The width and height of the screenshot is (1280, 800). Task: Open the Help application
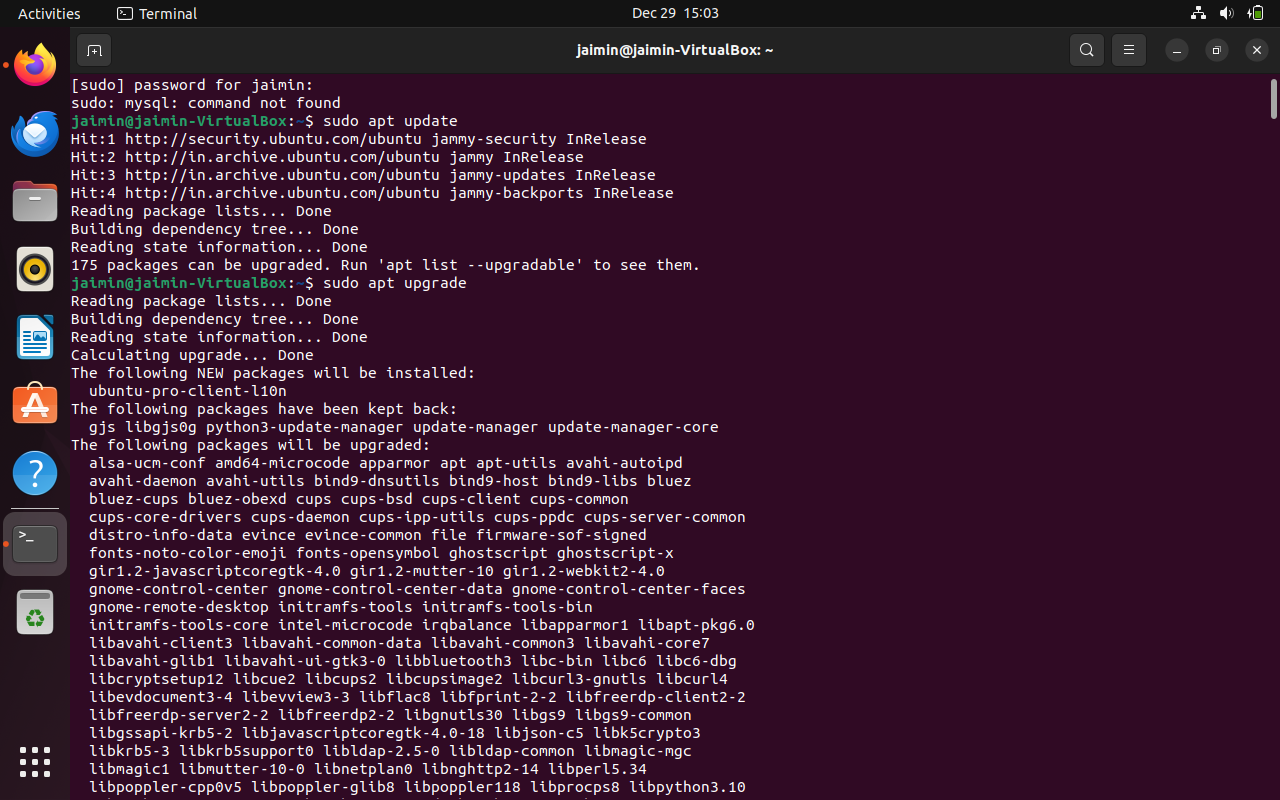(x=34, y=472)
